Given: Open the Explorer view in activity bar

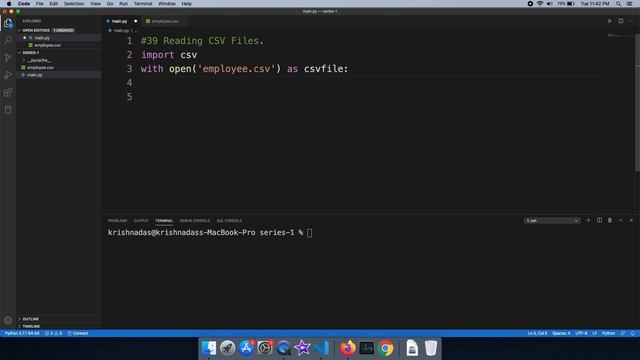Looking at the screenshot, I should coord(8,23).
